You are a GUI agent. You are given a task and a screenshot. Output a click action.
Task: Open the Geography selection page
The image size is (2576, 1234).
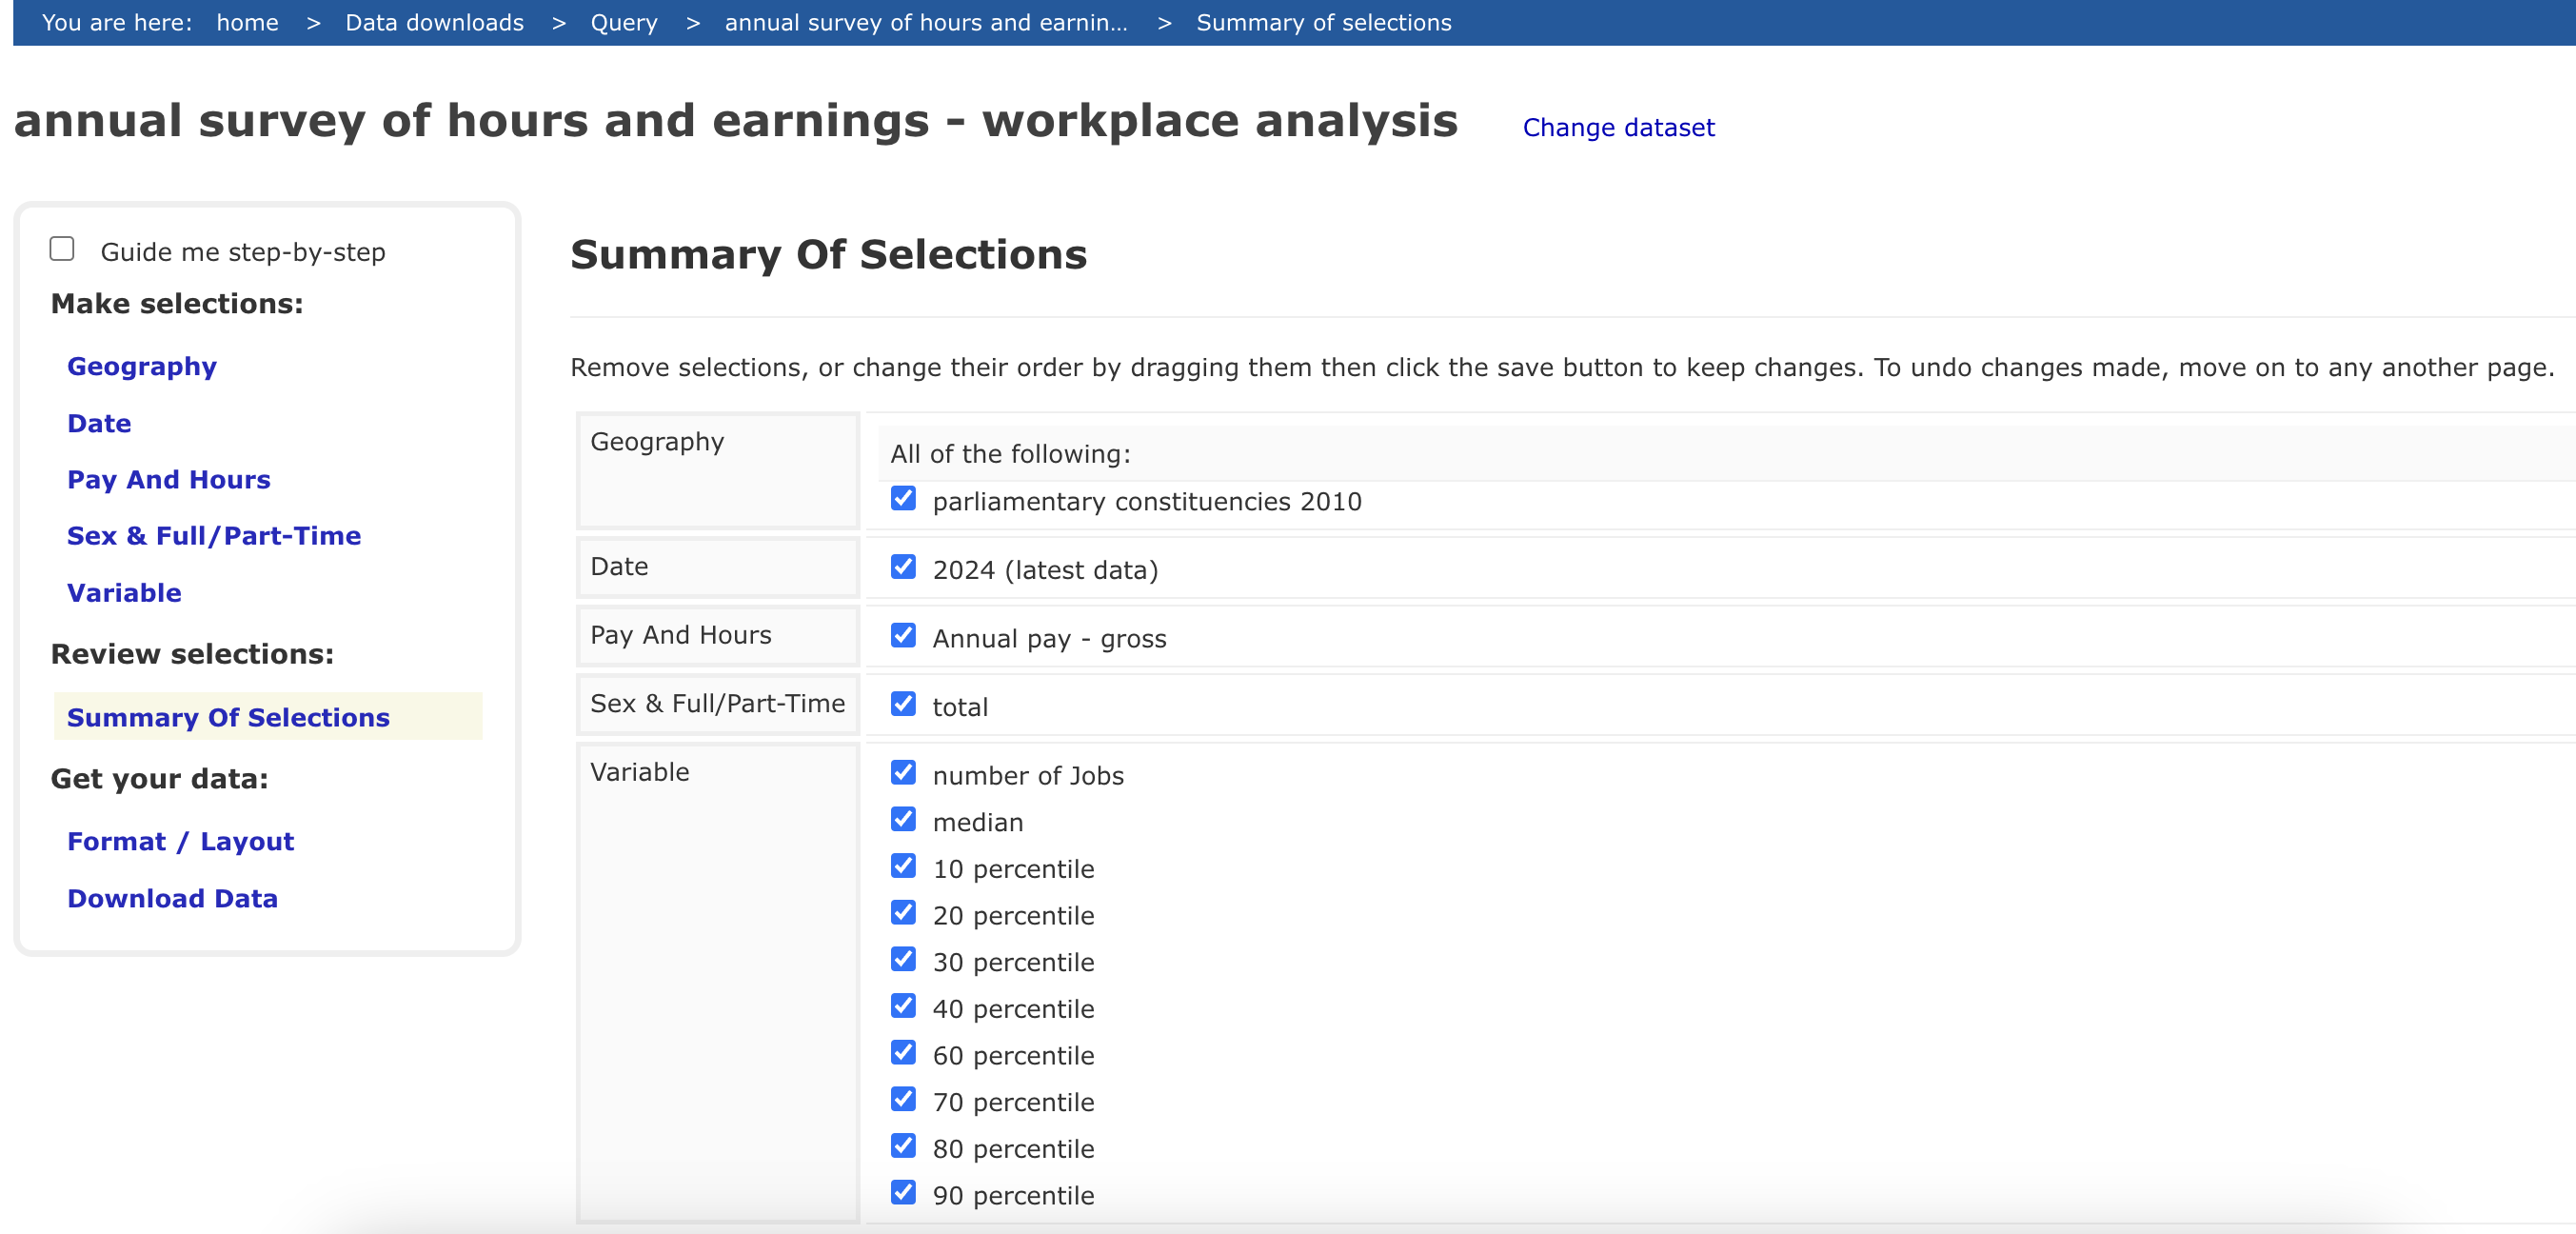tap(142, 367)
